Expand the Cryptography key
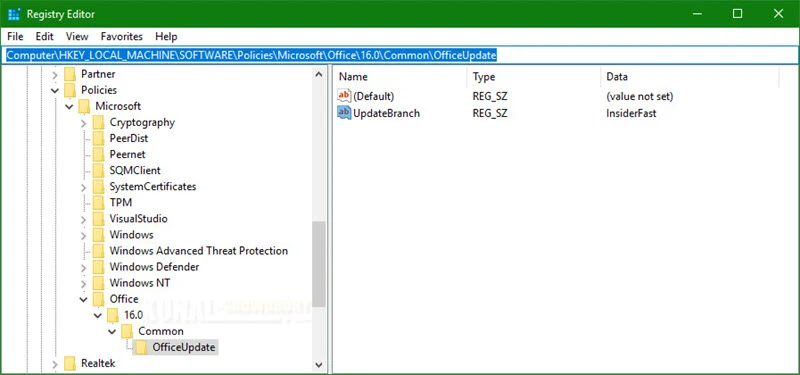This screenshot has height=375, width=800. click(x=84, y=123)
